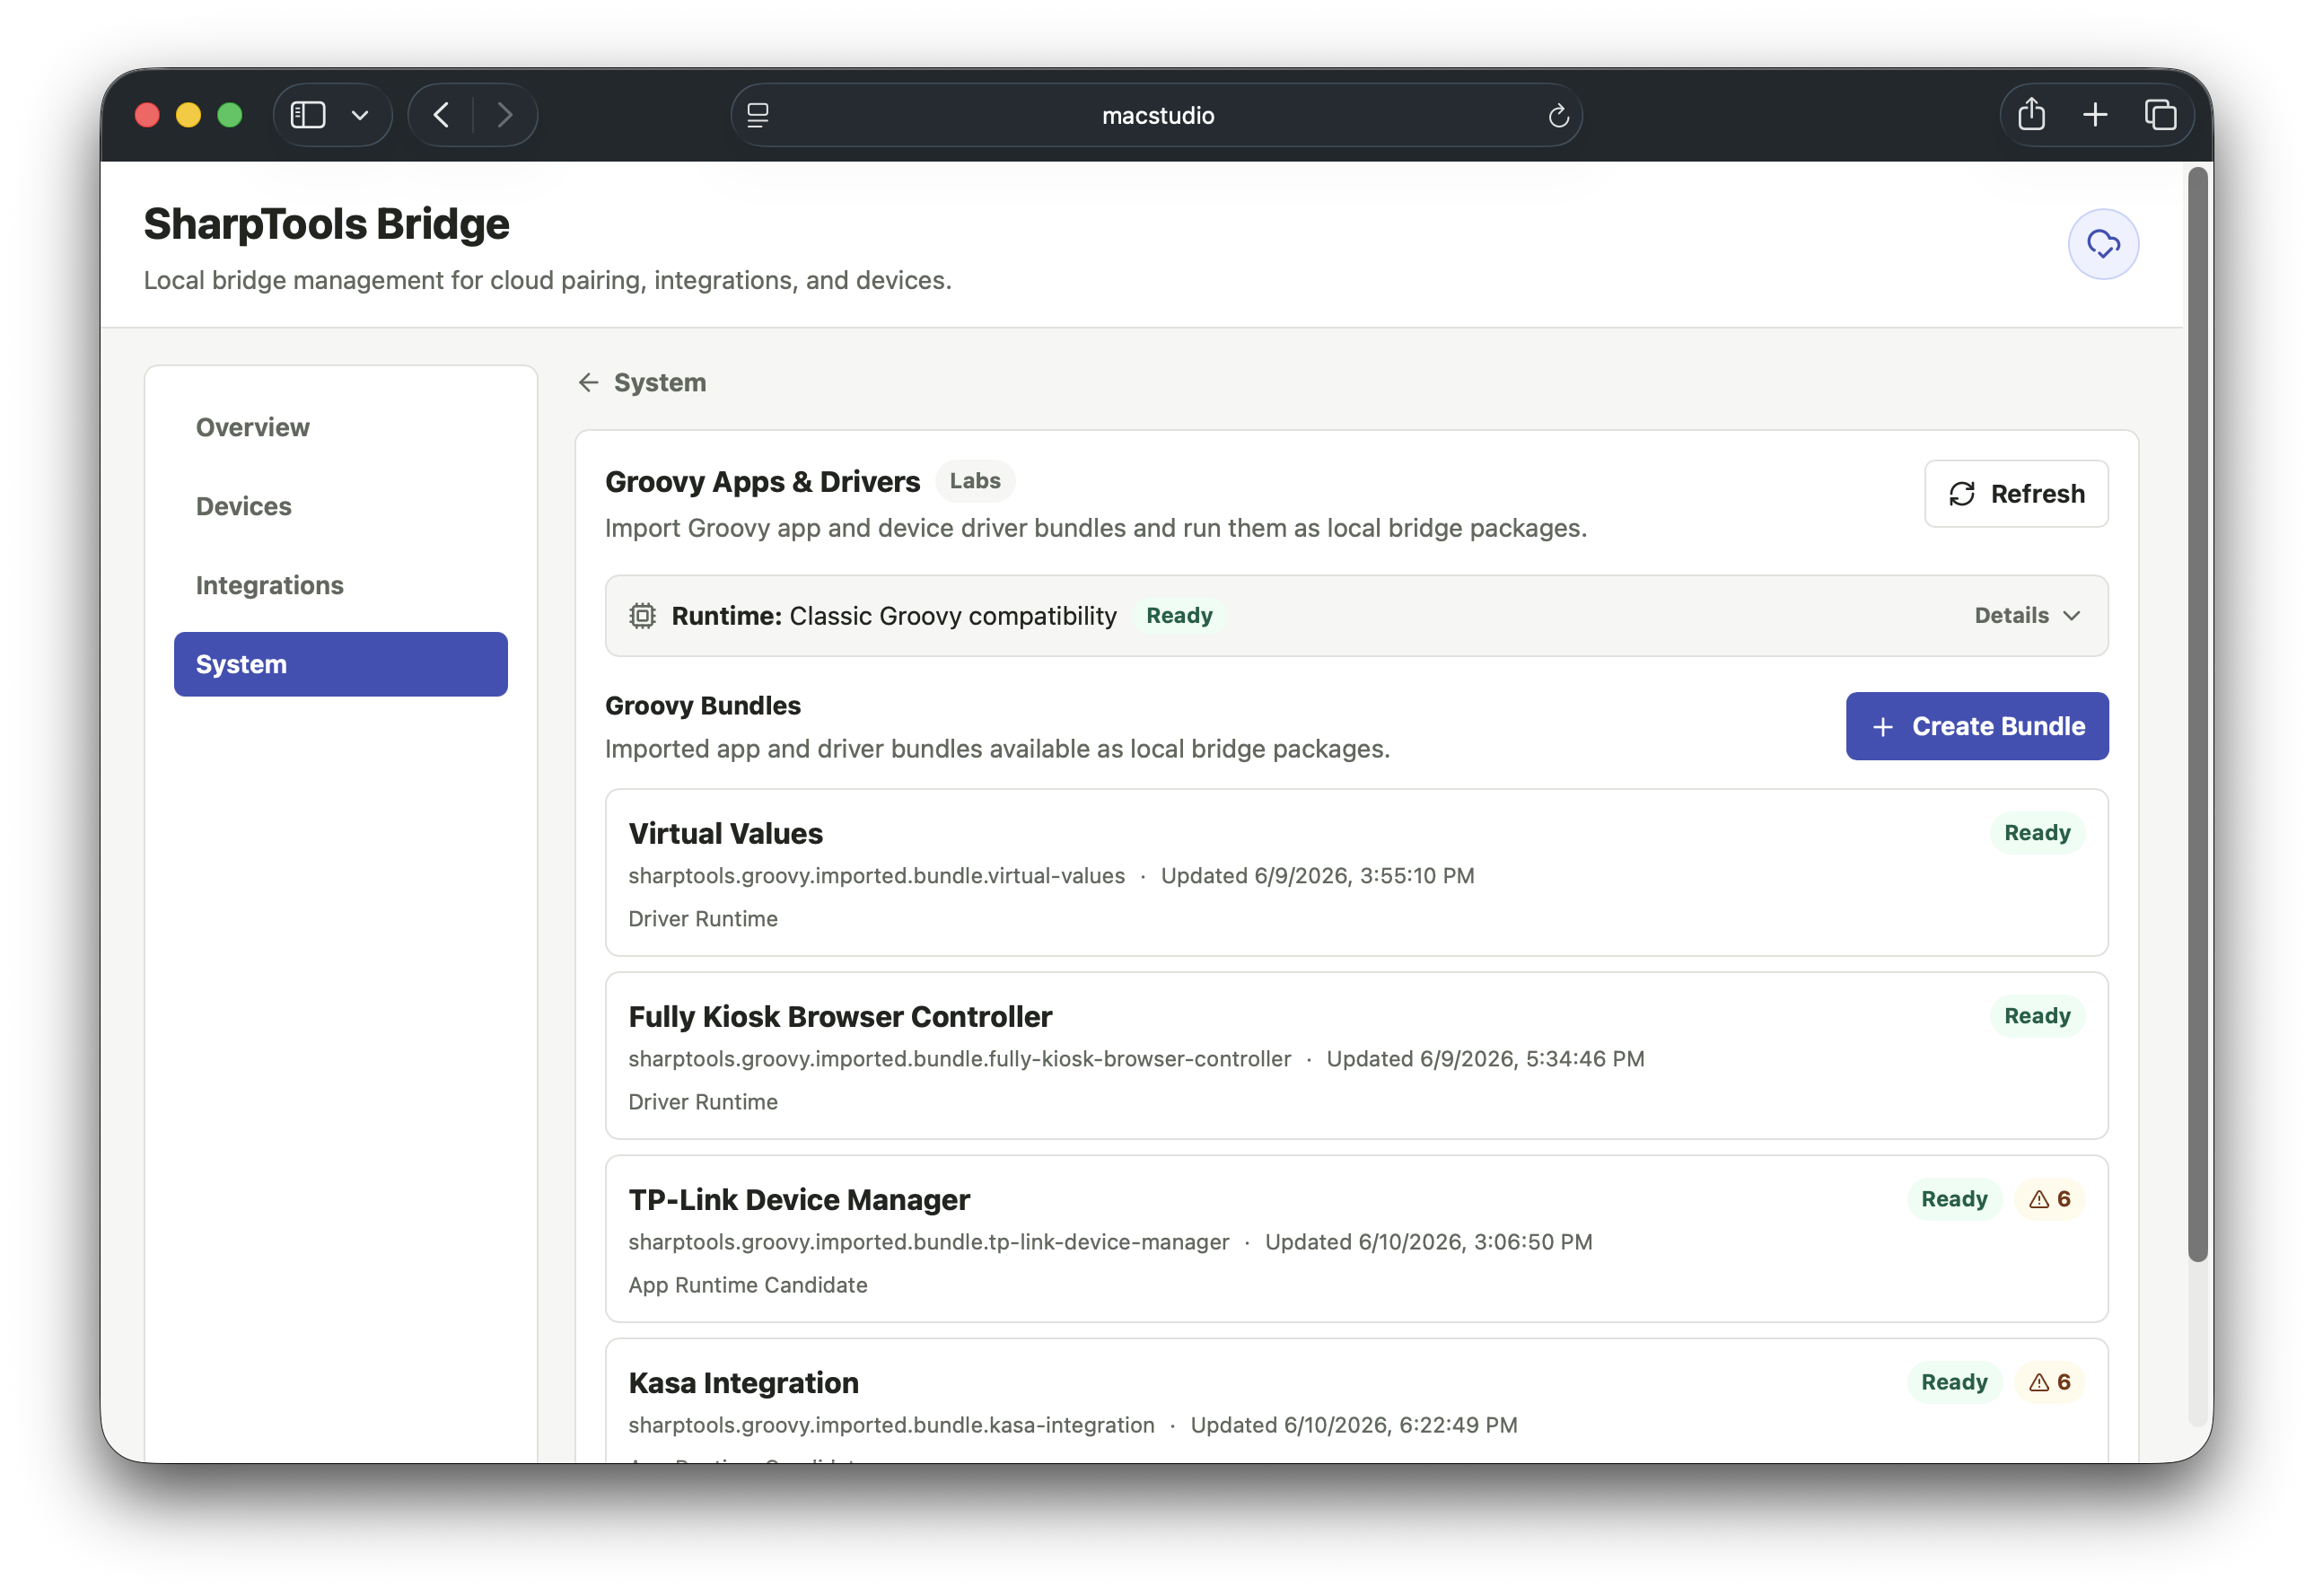Click the page settings icon in address bar
Image resolution: width=2314 pixels, height=1596 pixels.
758,115
